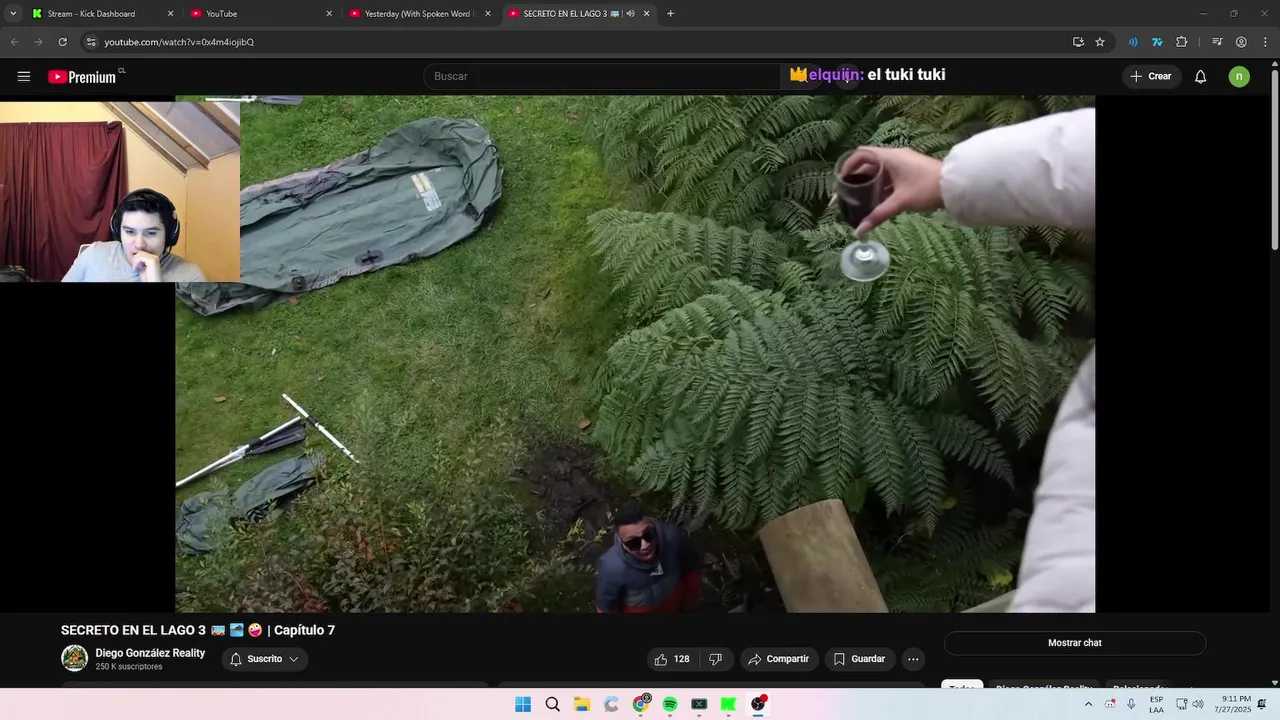Open the notification center bell in tray
The width and height of the screenshot is (1280, 720).
[x=1262, y=704]
